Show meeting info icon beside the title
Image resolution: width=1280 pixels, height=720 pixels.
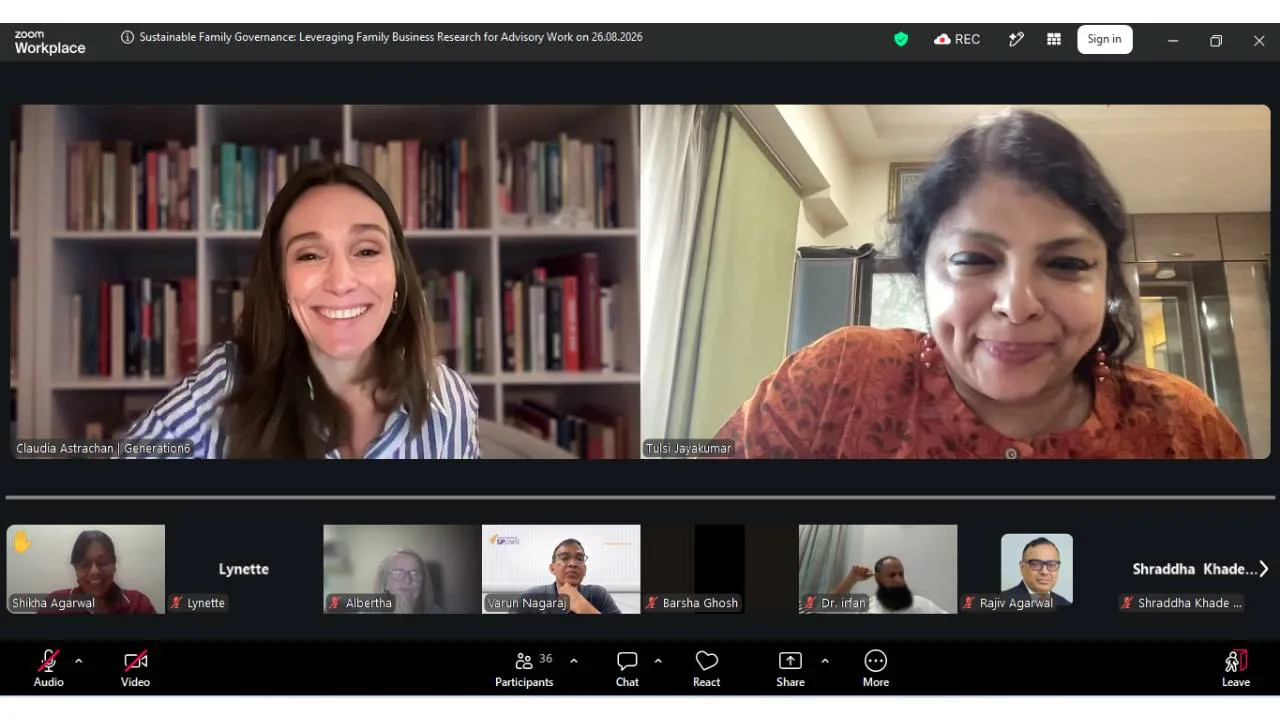click(x=127, y=38)
